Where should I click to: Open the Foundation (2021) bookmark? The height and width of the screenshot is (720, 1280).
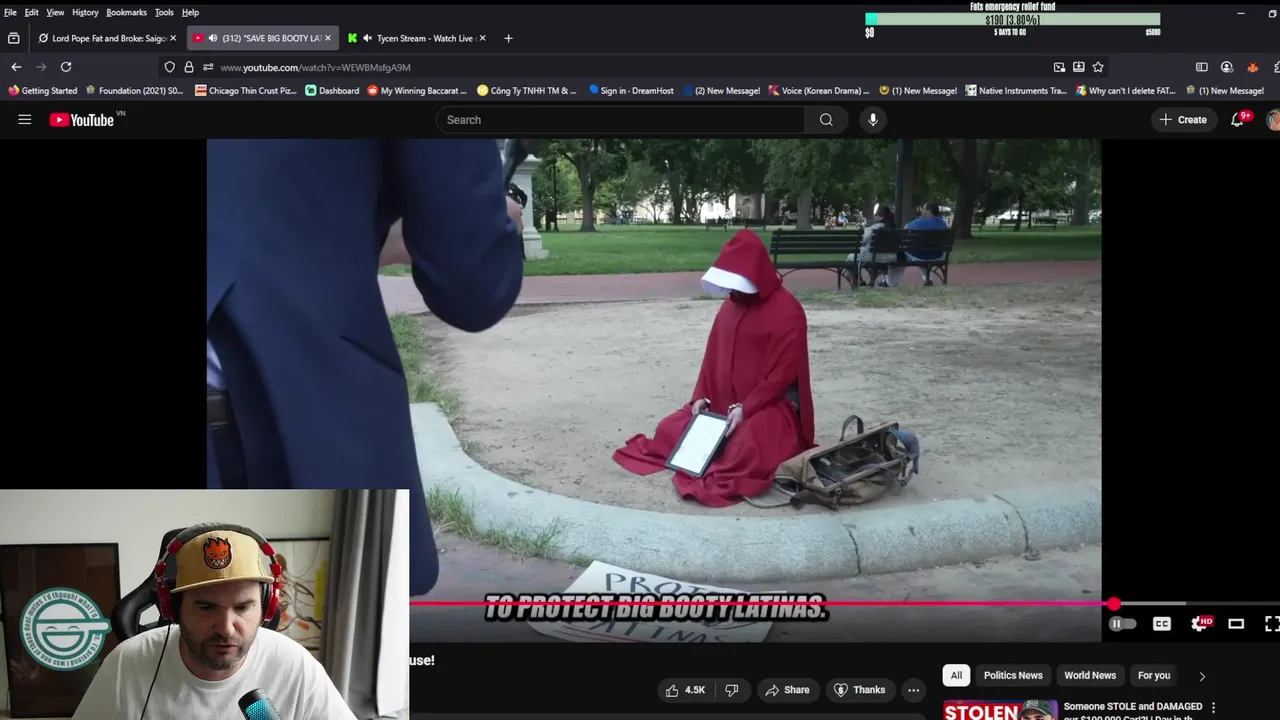[x=135, y=90]
